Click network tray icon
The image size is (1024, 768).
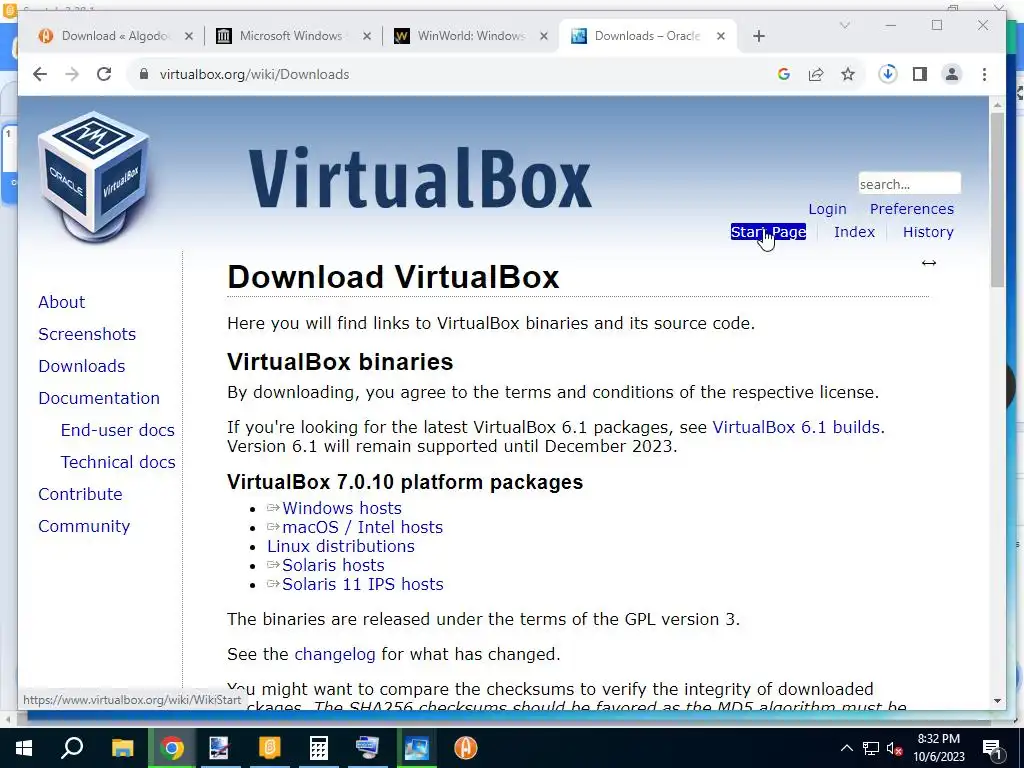[x=871, y=748]
